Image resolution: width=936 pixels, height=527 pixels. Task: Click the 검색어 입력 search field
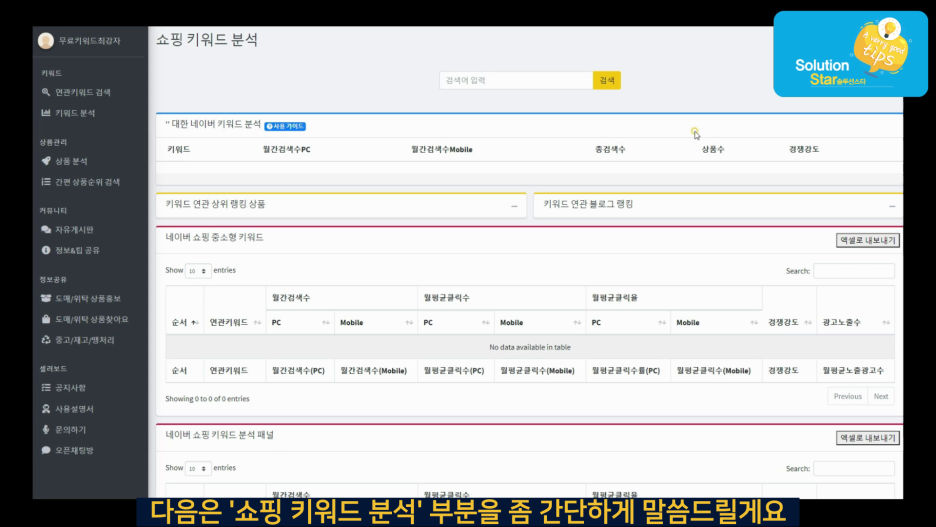point(516,81)
